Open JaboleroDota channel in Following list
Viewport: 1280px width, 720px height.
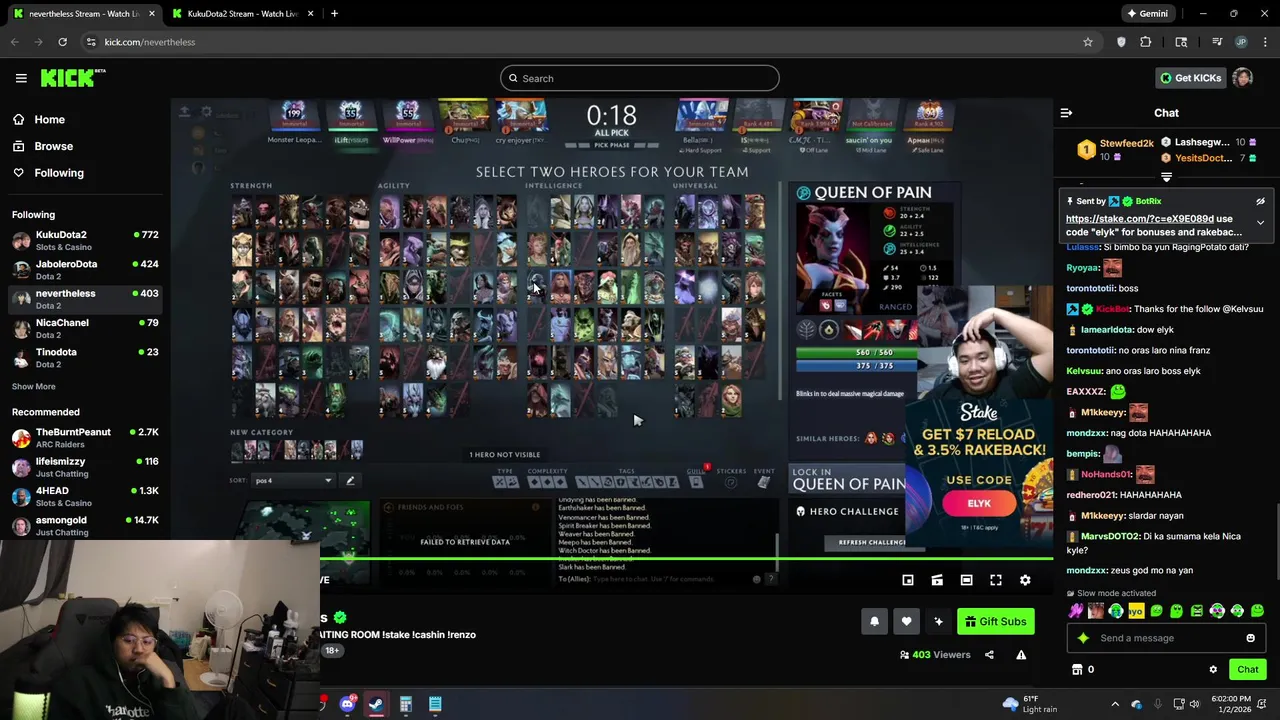(85, 270)
